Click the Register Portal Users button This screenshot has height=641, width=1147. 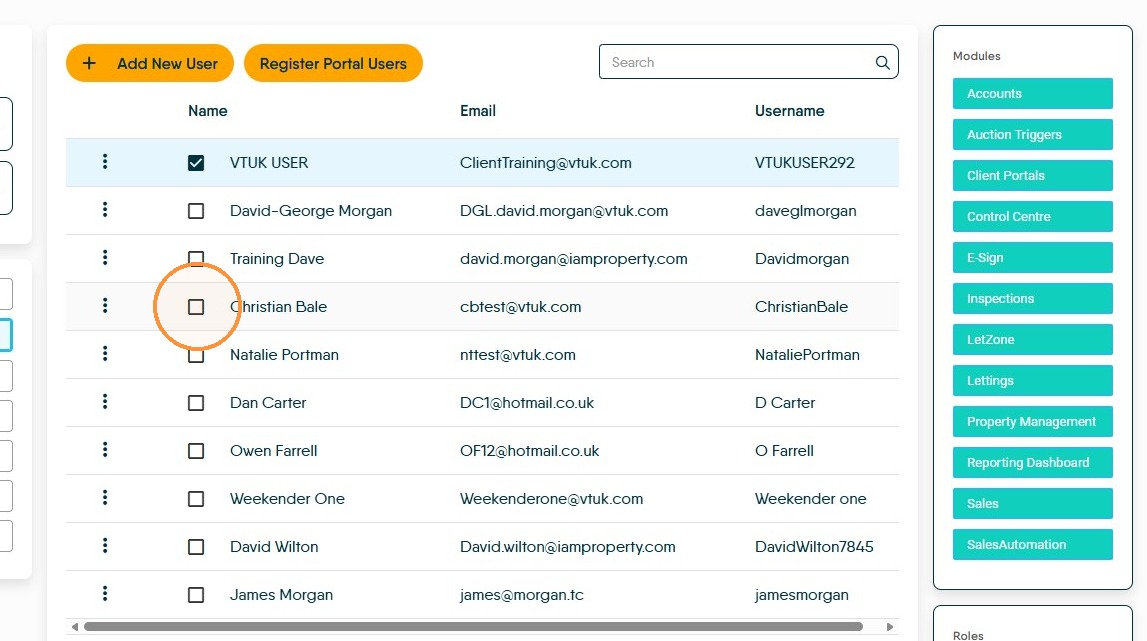click(333, 63)
